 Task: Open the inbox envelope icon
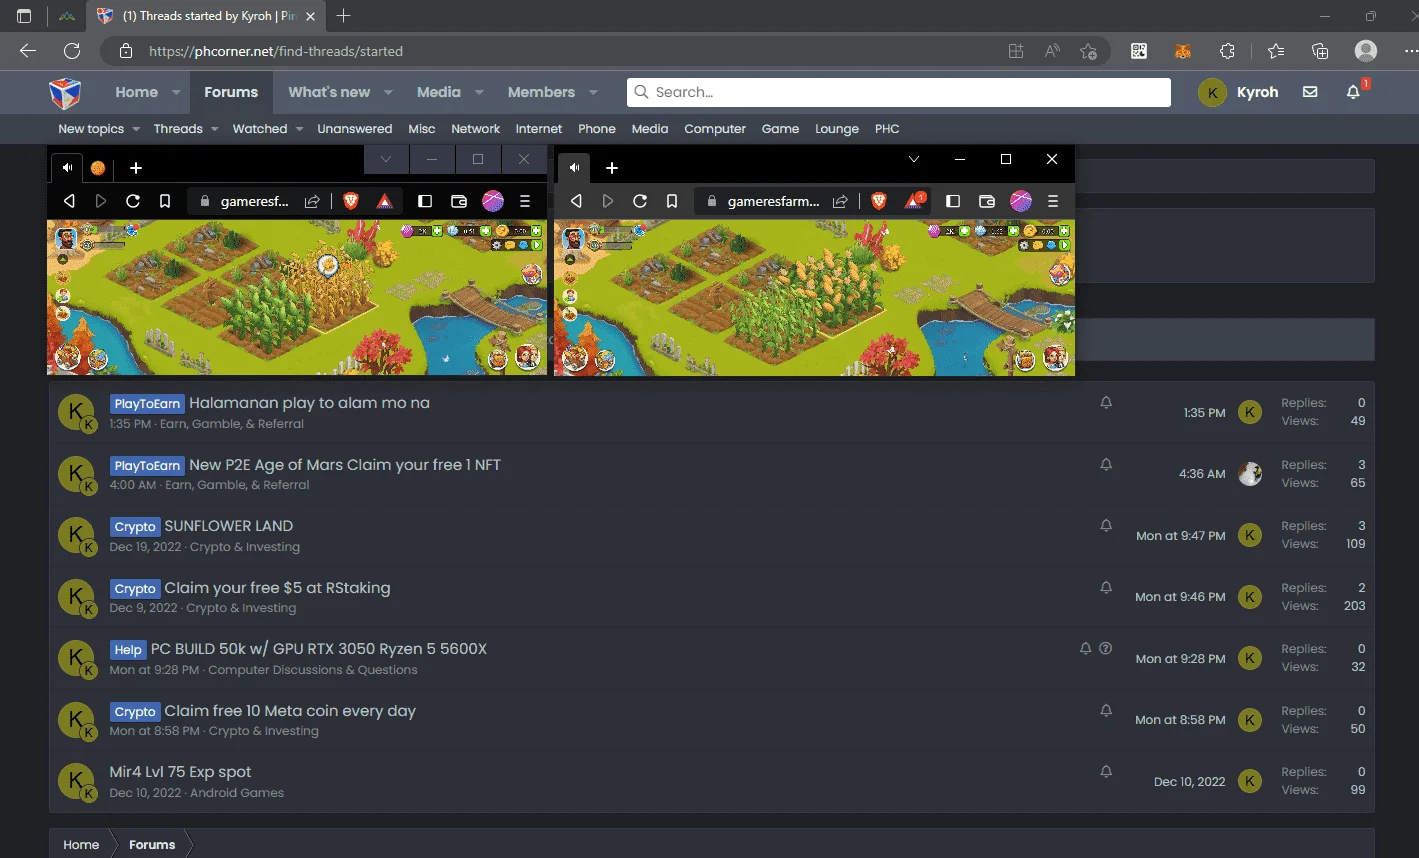1310,92
